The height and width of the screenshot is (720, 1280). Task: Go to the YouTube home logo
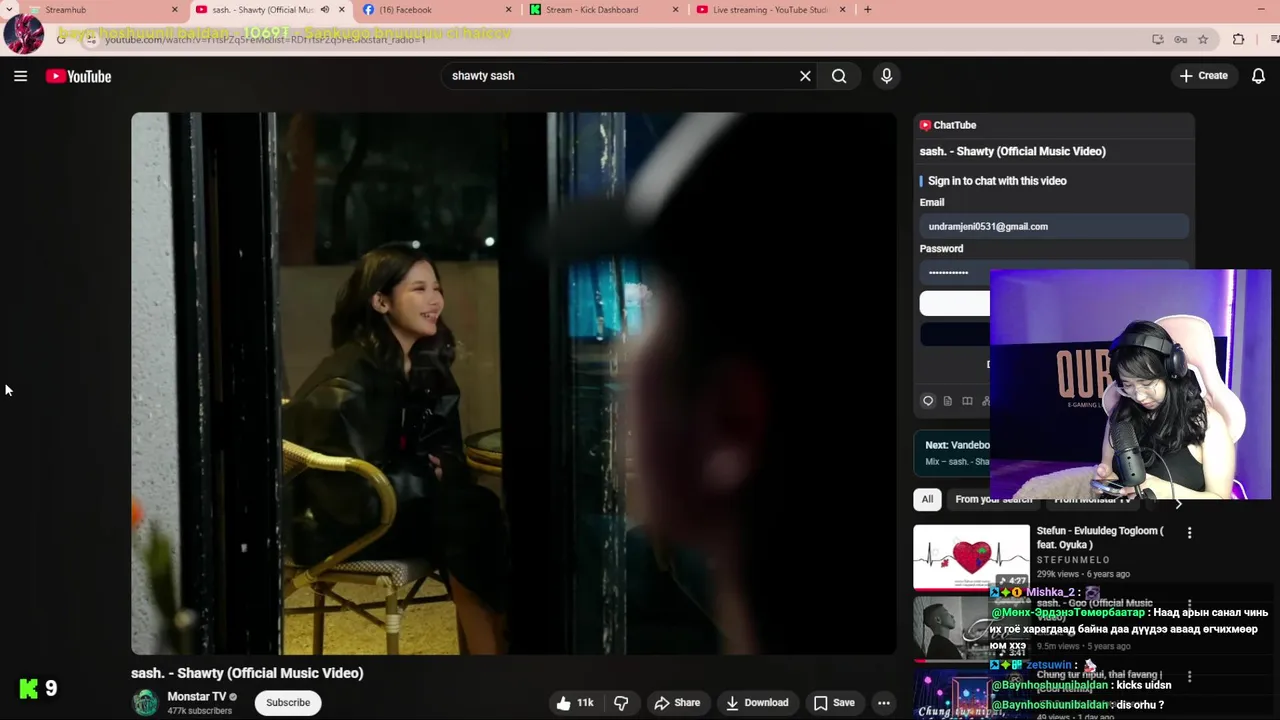pyautogui.click(x=78, y=76)
